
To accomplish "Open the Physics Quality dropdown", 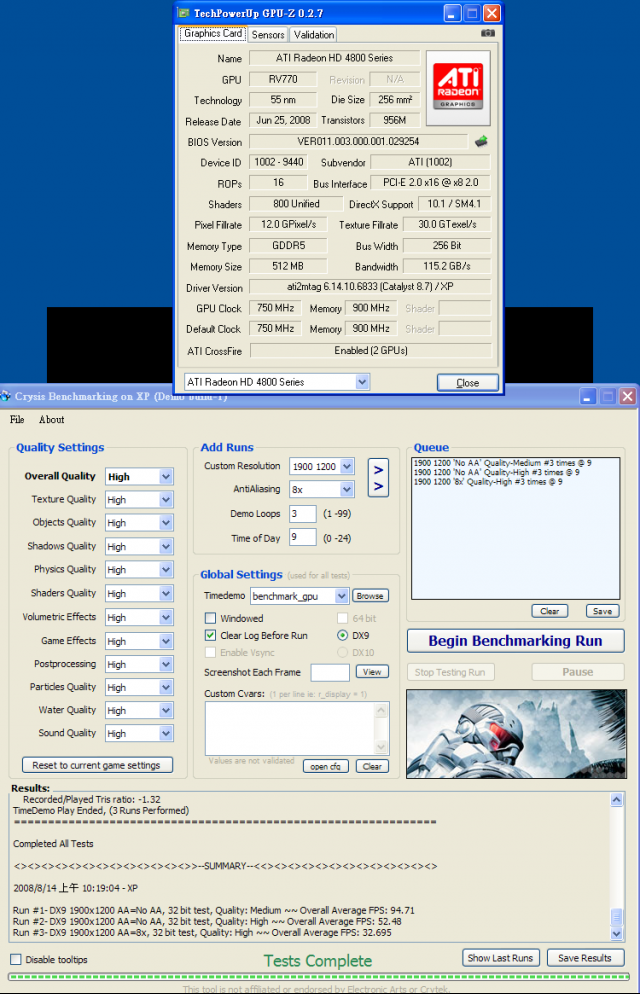I will (x=166, y=570).
